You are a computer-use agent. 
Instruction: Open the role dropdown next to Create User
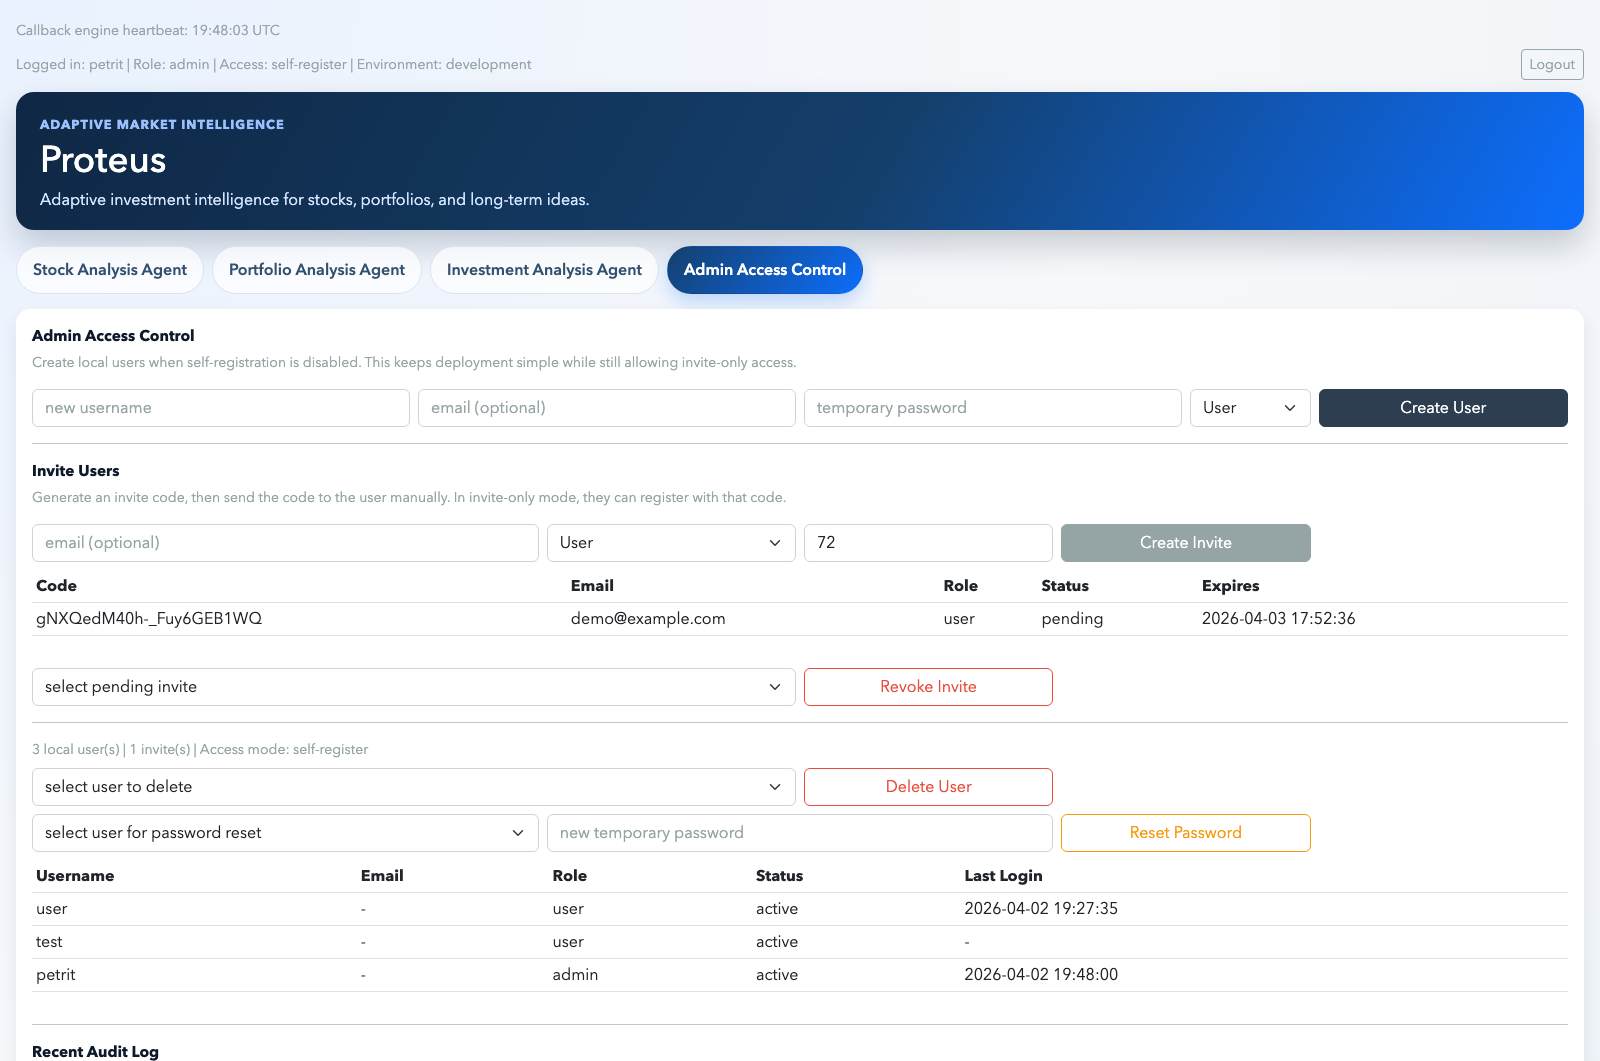click(x=1249, y=407)
